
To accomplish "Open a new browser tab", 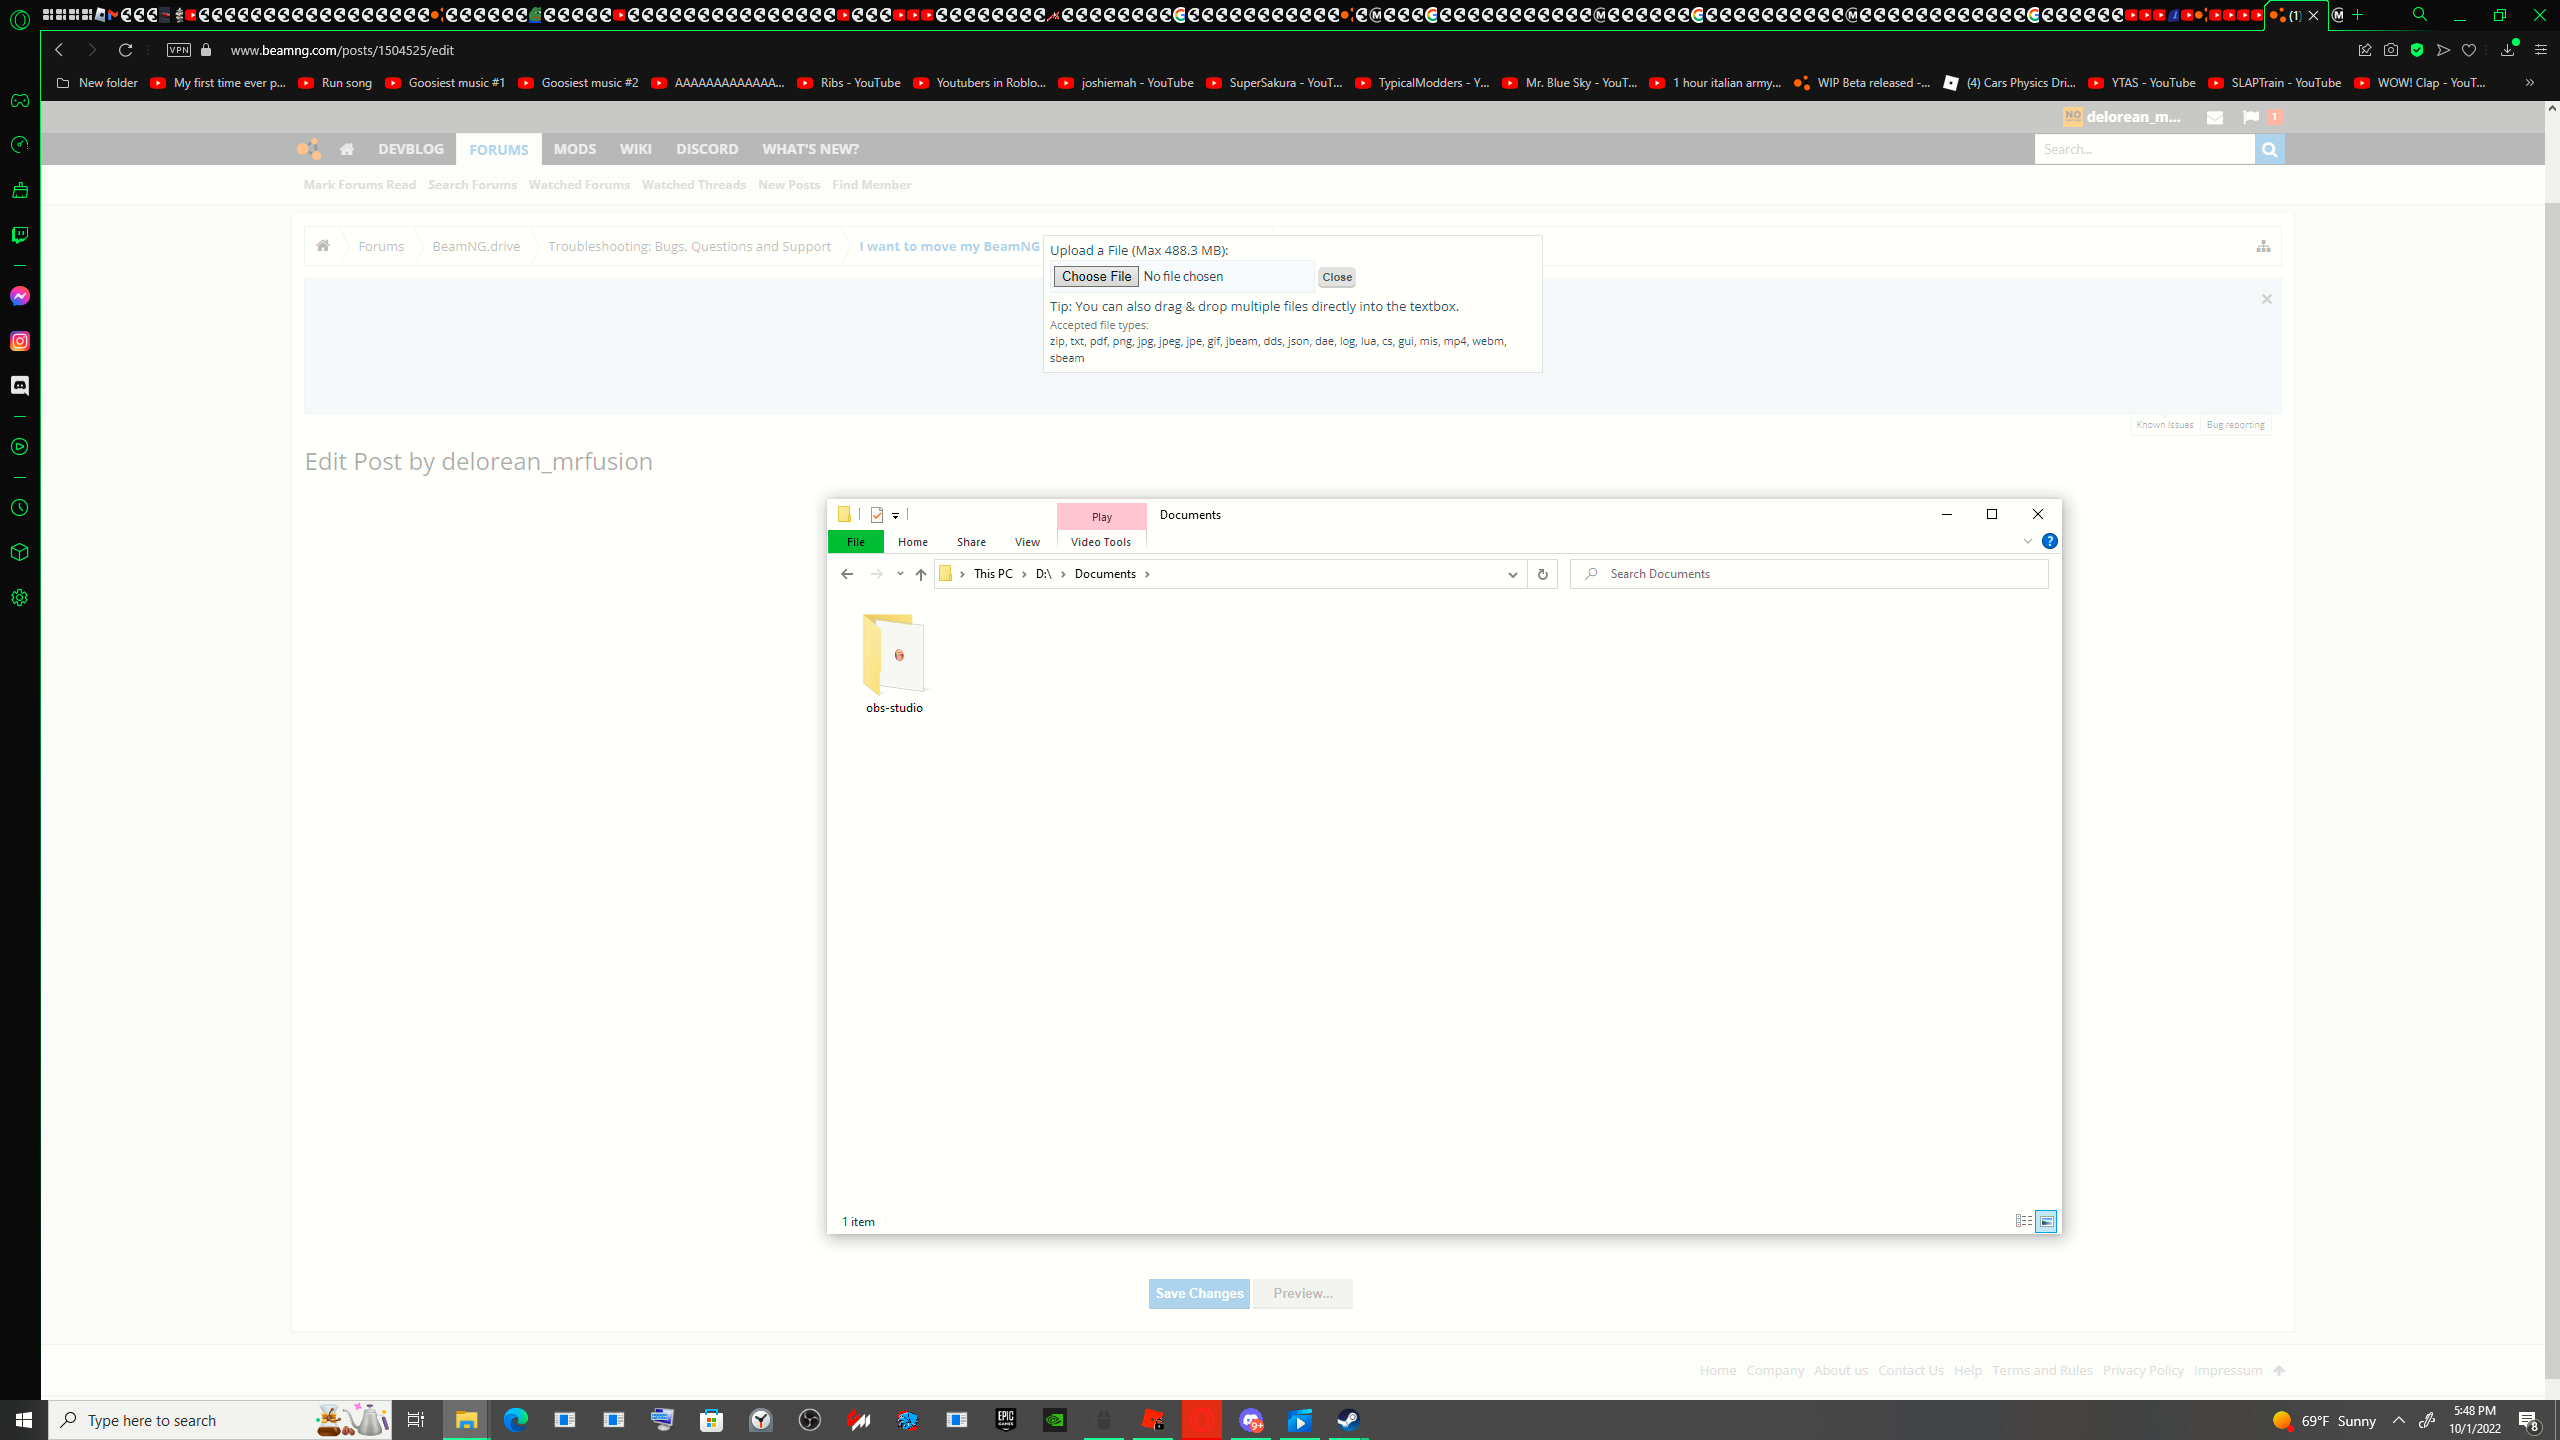I will pos(2358,15).
